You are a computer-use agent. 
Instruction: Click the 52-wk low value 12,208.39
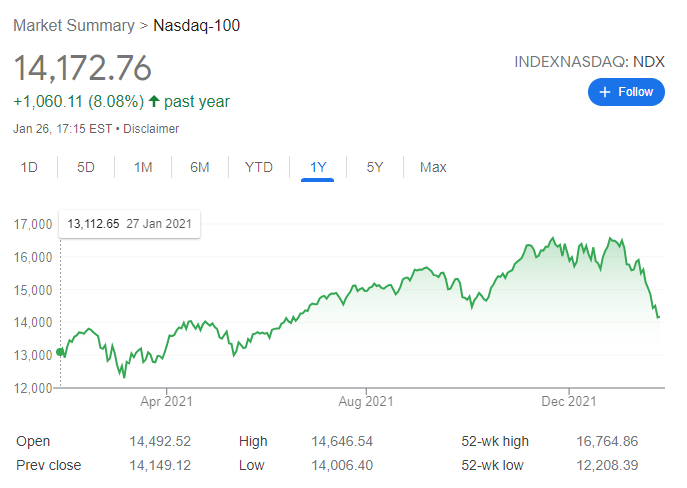pyautogui.click(x=607, y=465)
